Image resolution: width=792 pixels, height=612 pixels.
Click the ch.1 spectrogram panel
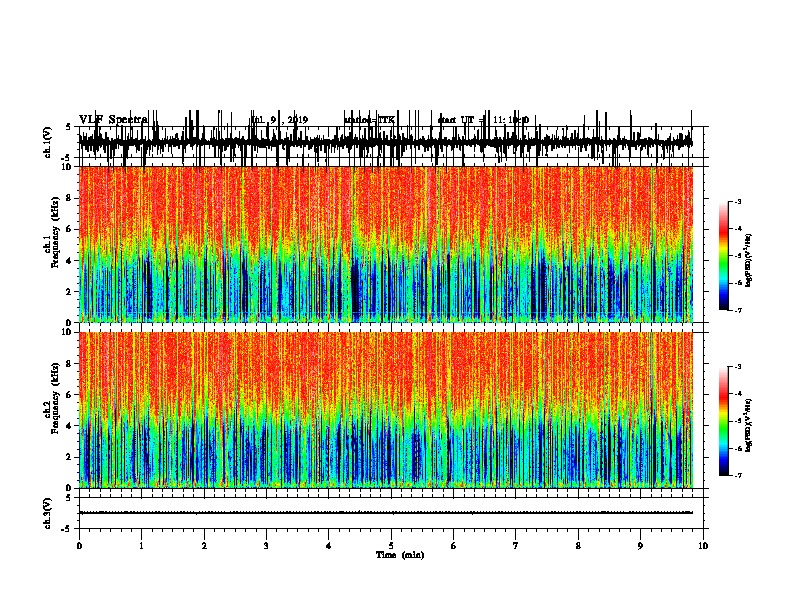[386, 244]
